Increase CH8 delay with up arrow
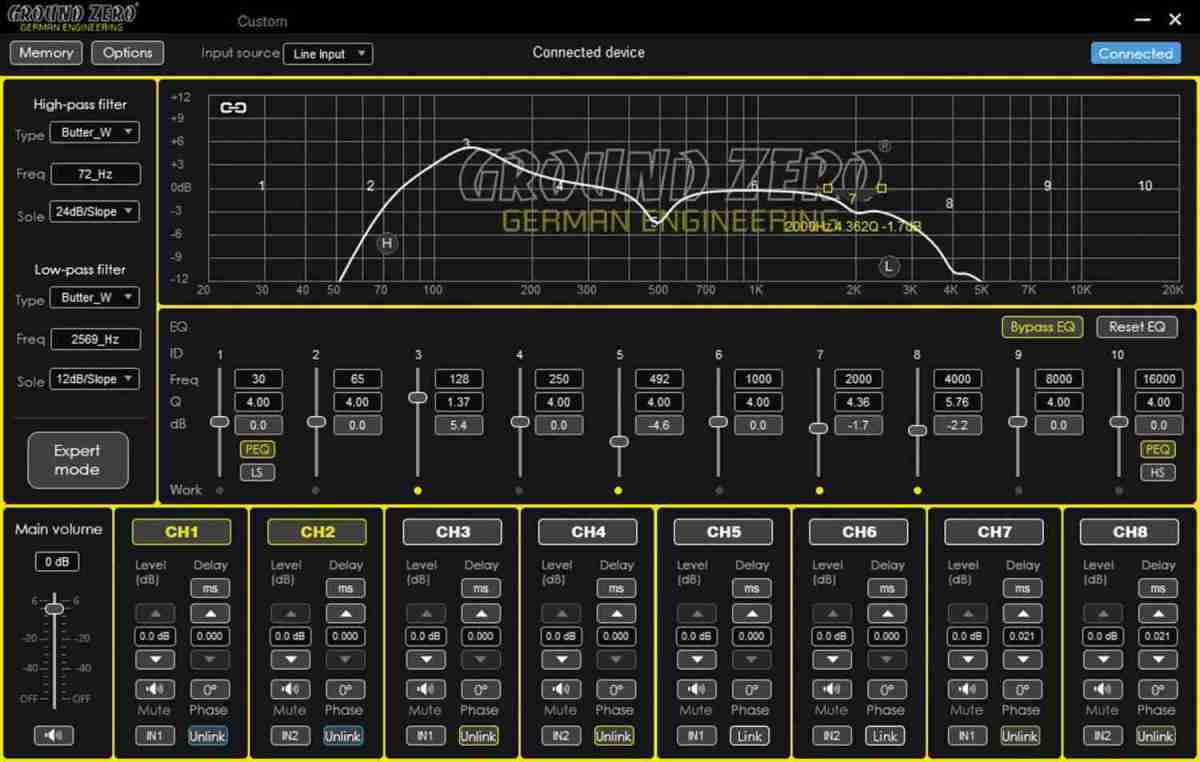This screenshot has width=1200, height=762. (x=1158, y=613)
